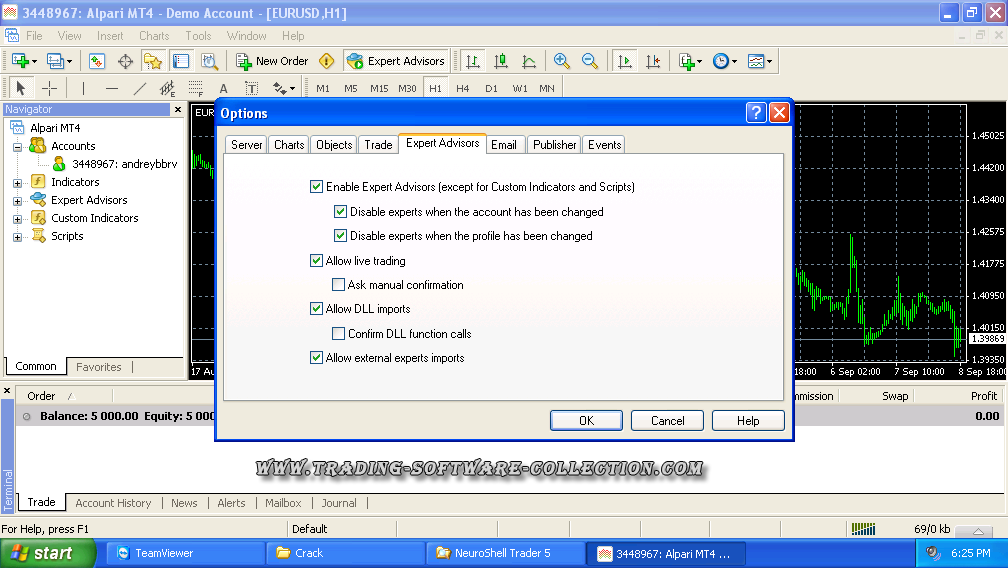The image size is (1008, 568).
Task: Switch to the Charts options tab
Action: pyautogui.click(x=289, y=145)
